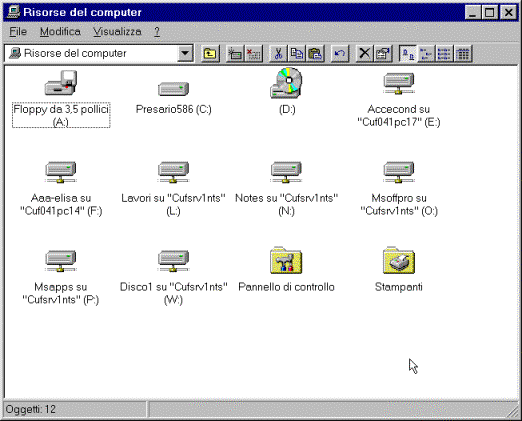
Task: Switch to List view
Action: click(x=444, y=53)
